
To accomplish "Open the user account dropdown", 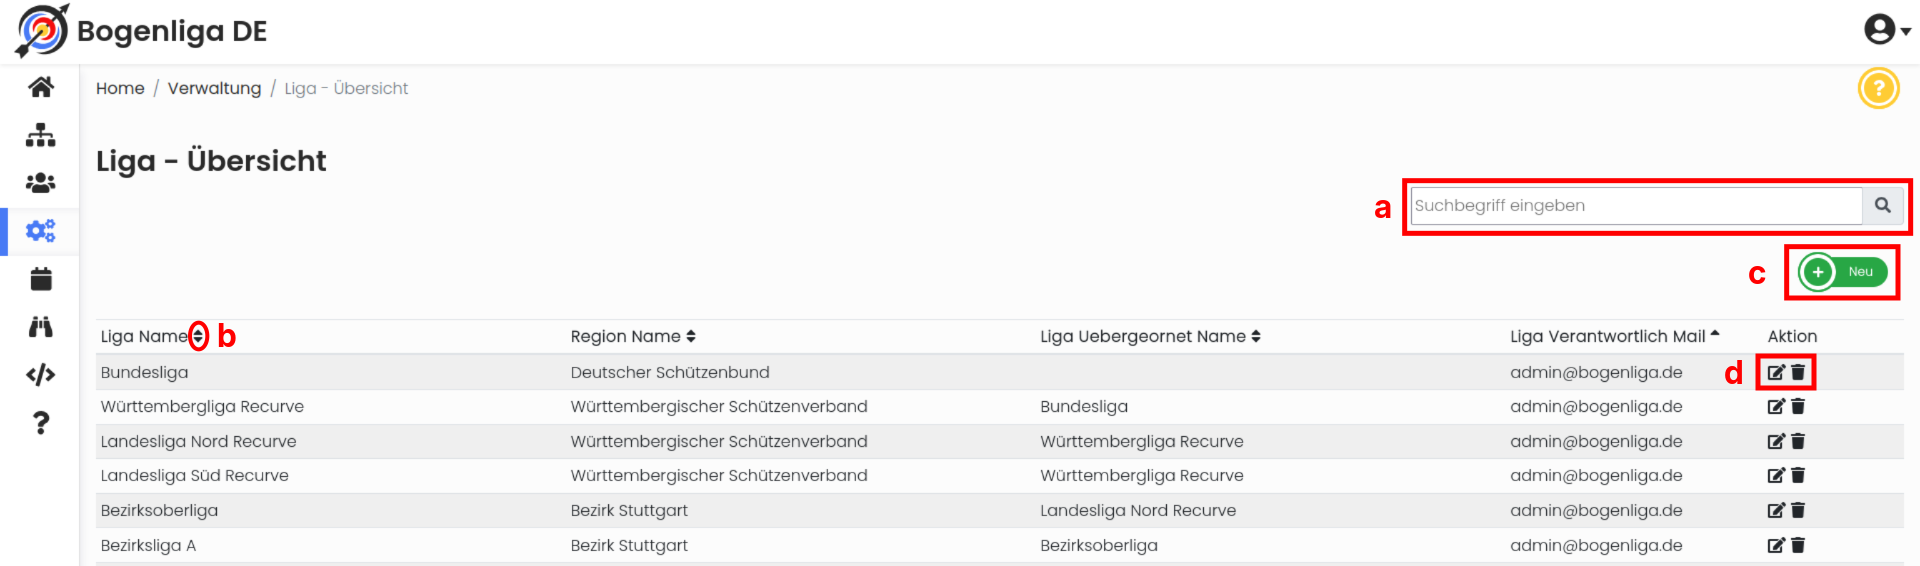I will tap(1886, 30).
